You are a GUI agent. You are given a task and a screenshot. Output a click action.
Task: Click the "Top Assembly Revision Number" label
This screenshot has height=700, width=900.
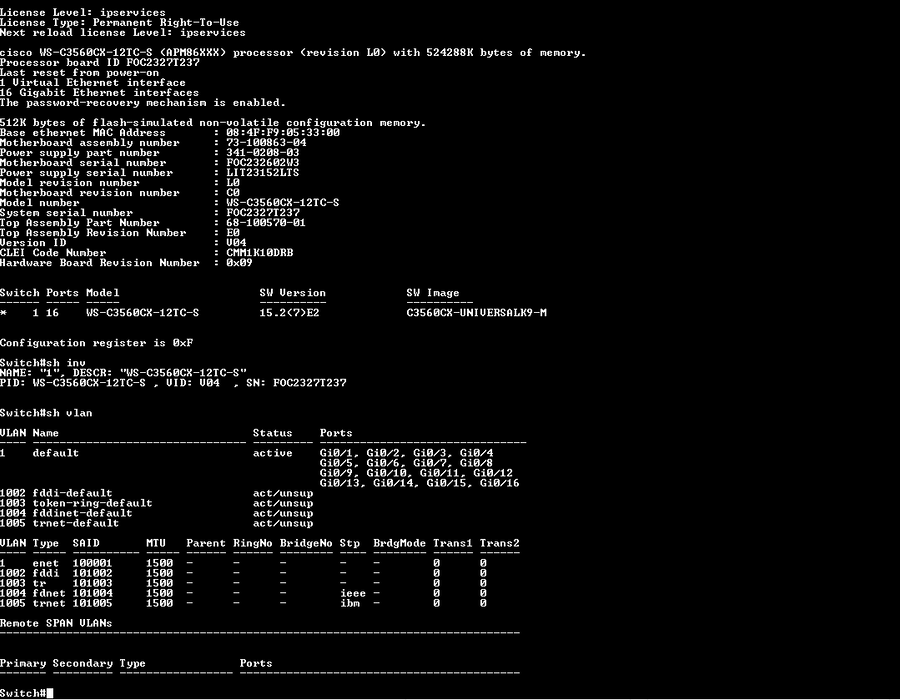point(93,233)
